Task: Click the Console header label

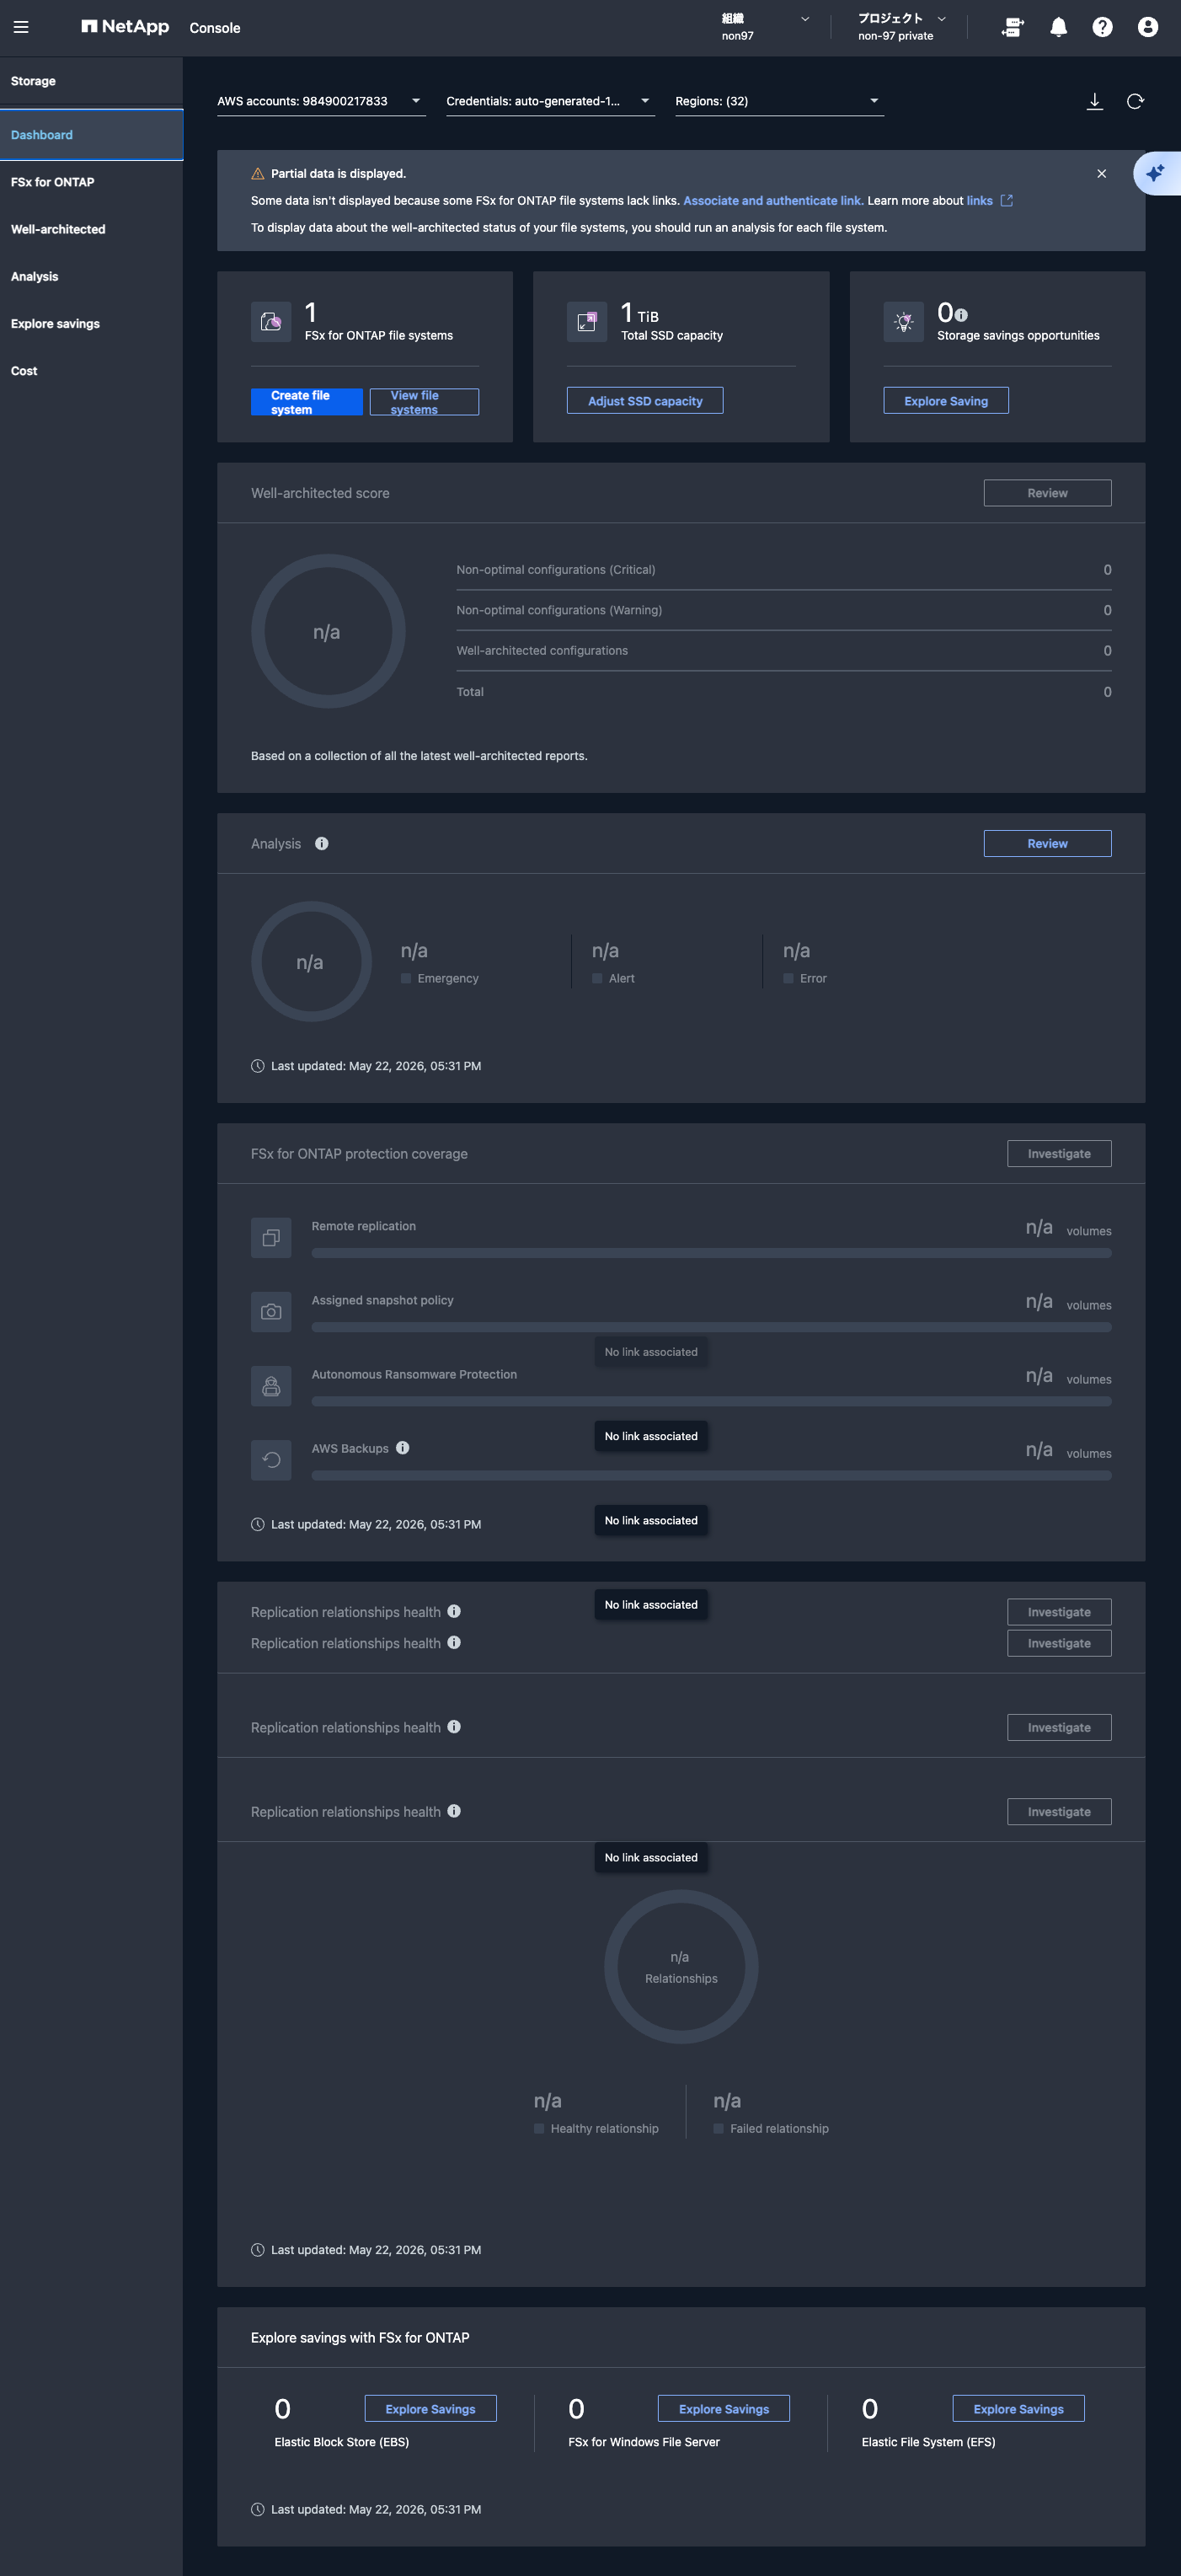Action: point(215,28)
